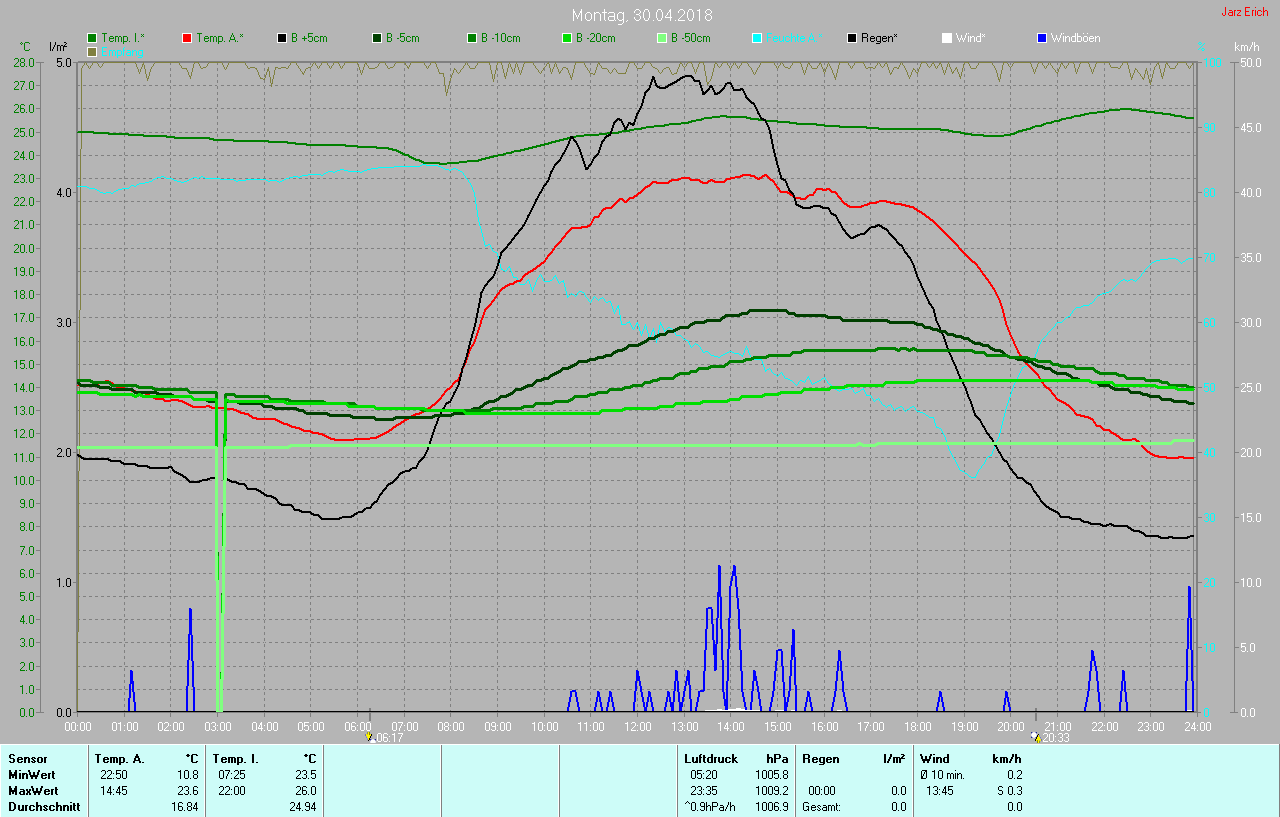Click the B -5cm legend marker

tap(378, 38)
